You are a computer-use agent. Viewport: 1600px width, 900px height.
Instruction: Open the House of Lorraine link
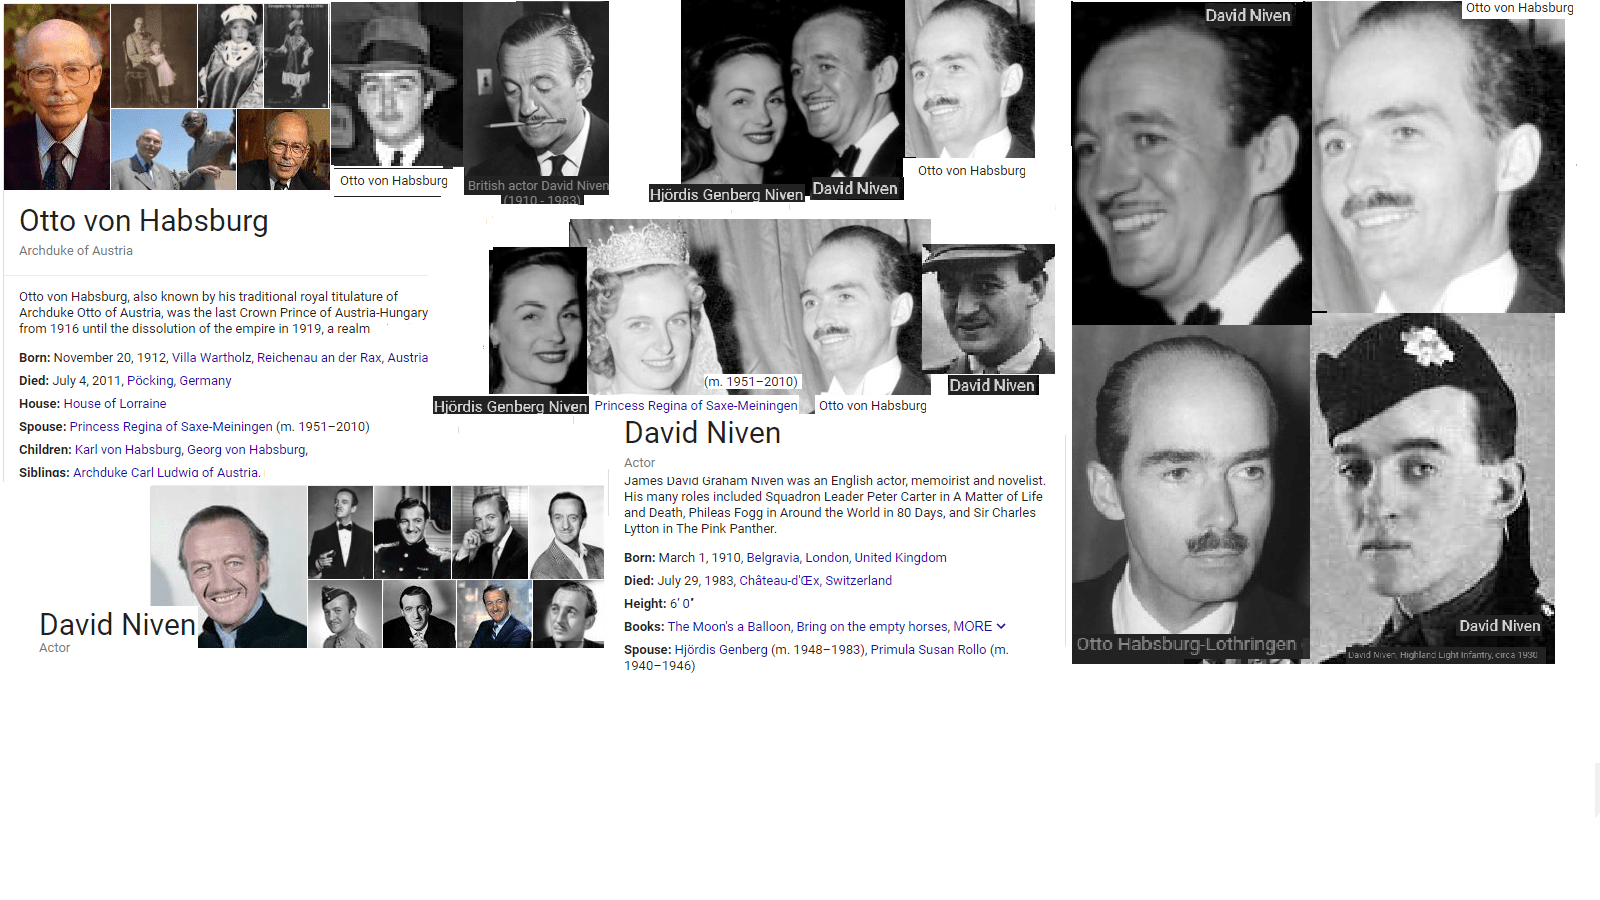pyautogui.click(x=115, y=404)
